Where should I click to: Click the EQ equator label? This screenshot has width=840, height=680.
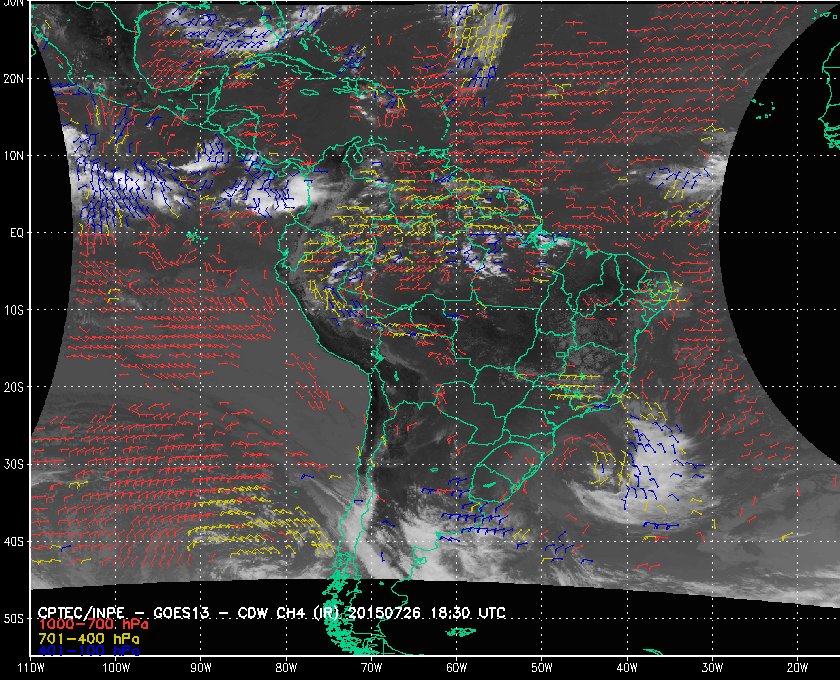click(x=17, y=233)
